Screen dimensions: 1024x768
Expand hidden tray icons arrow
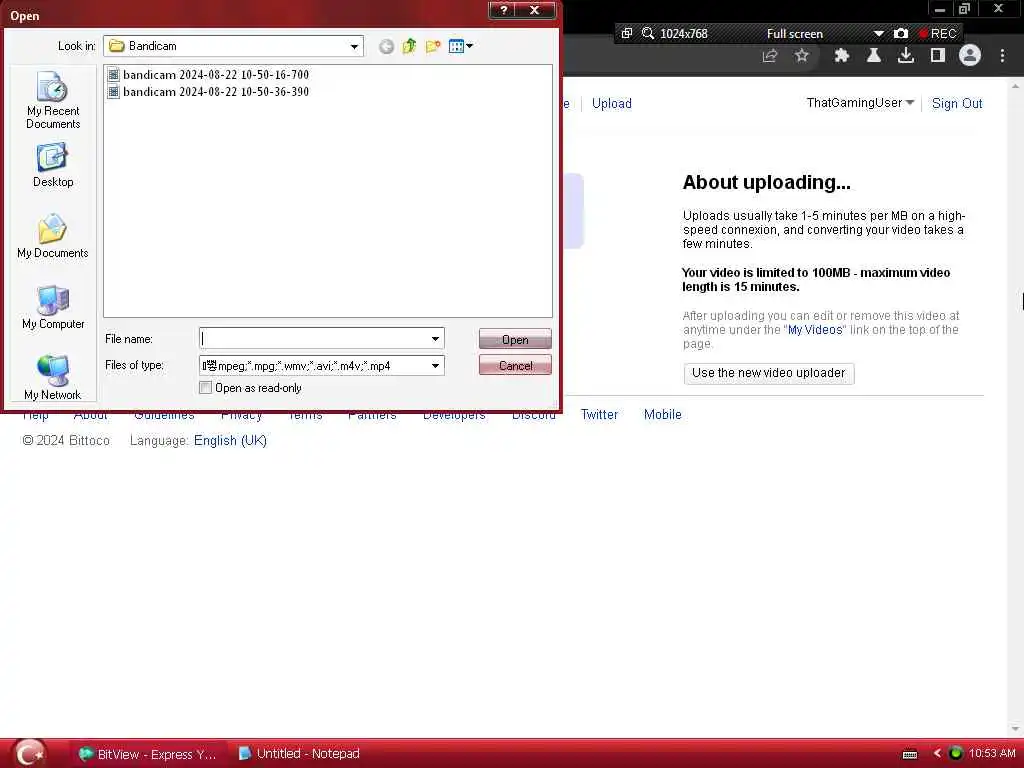point(936,754)
